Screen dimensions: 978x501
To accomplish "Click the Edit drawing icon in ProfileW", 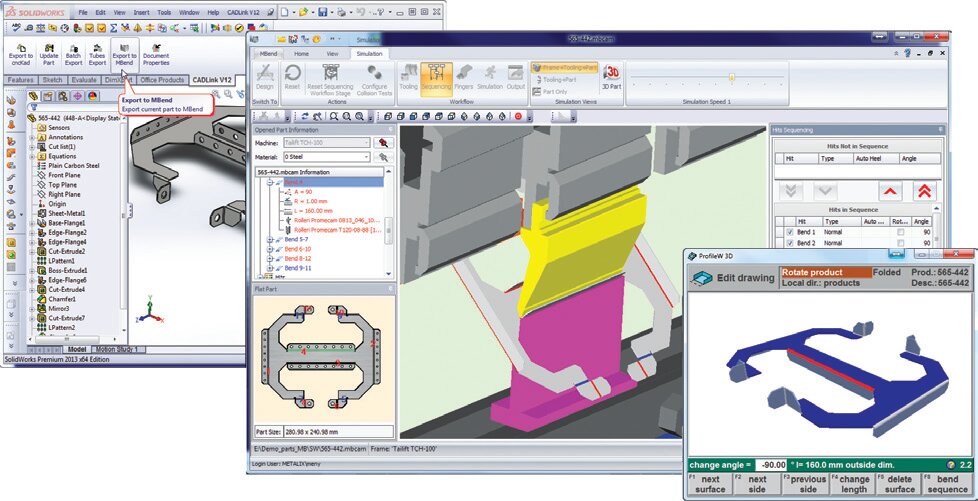I will (701, 278).
